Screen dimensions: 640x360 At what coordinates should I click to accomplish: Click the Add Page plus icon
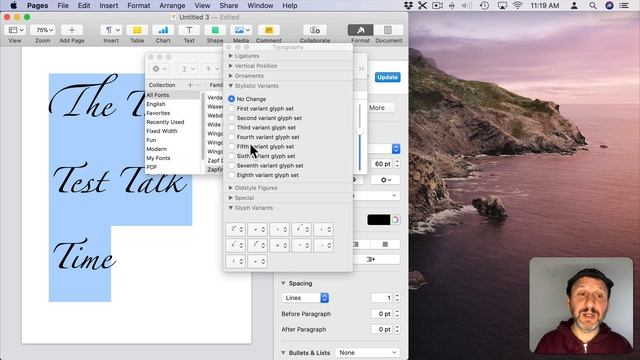pos(71,30)
